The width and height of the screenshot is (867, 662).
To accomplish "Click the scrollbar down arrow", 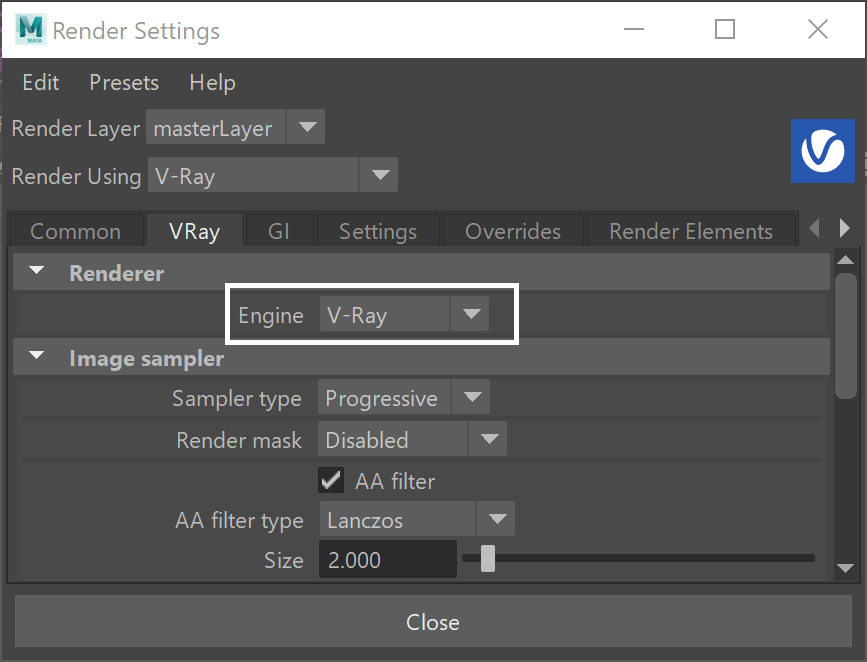I will [845, 568].
